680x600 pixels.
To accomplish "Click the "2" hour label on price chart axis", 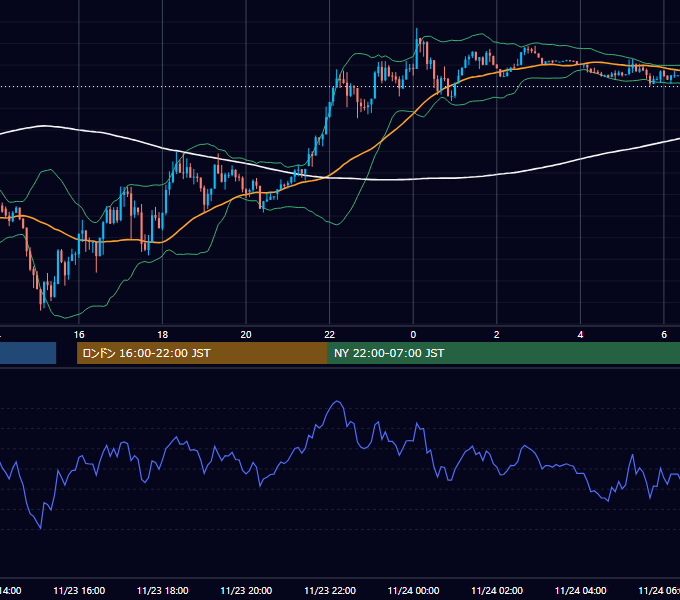I will coord(497,335).
